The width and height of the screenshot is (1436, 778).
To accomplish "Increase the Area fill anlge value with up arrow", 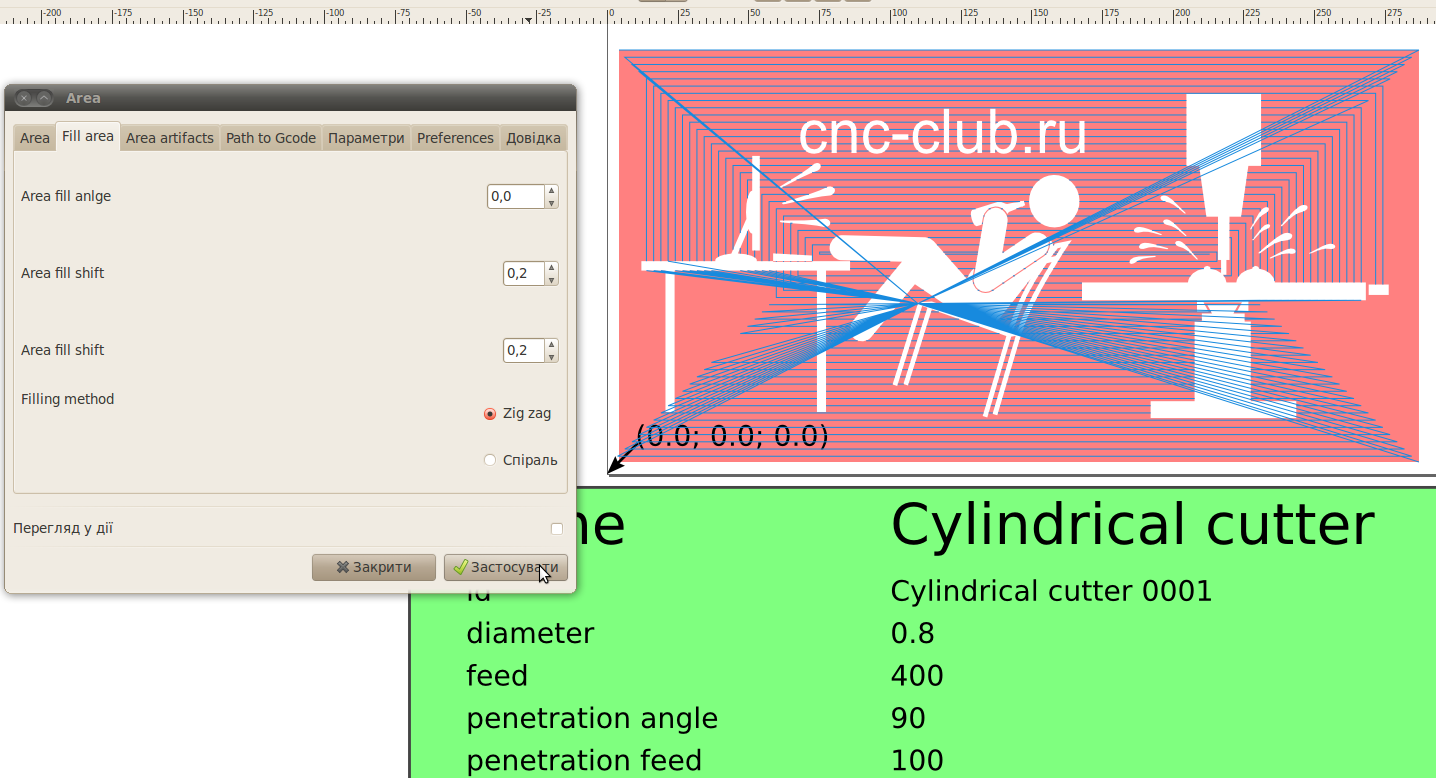I will [x=551, y=190].
